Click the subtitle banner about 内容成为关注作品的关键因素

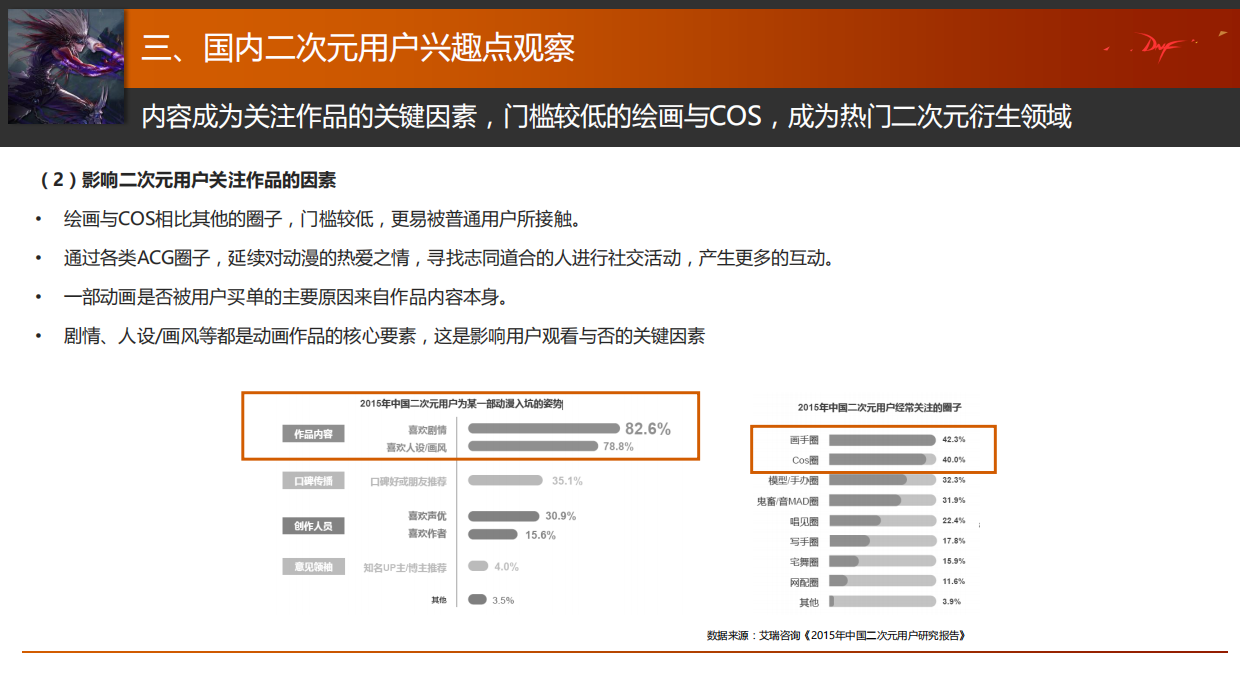click(610, 117)
